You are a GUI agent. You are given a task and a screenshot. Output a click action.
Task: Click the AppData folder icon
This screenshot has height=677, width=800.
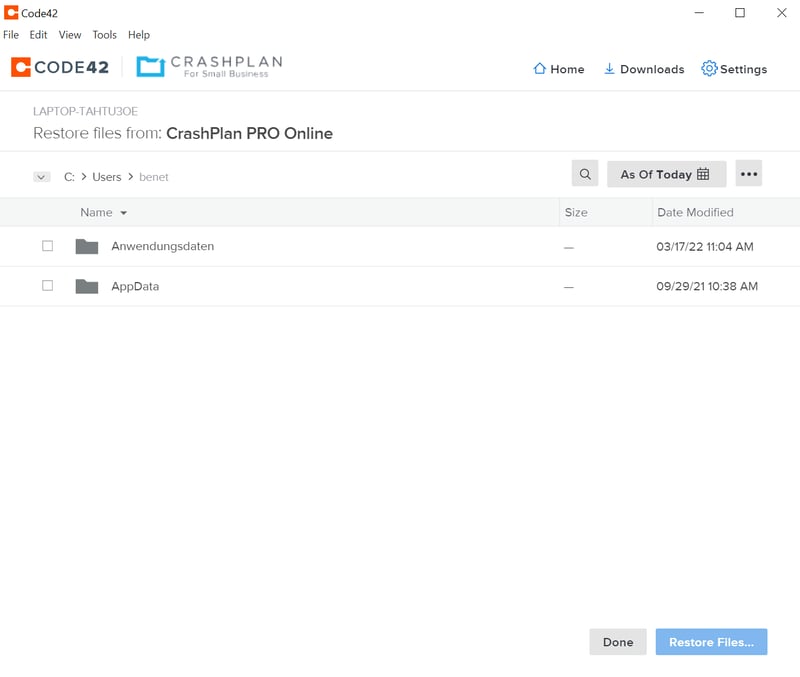[x=87, y=286]
